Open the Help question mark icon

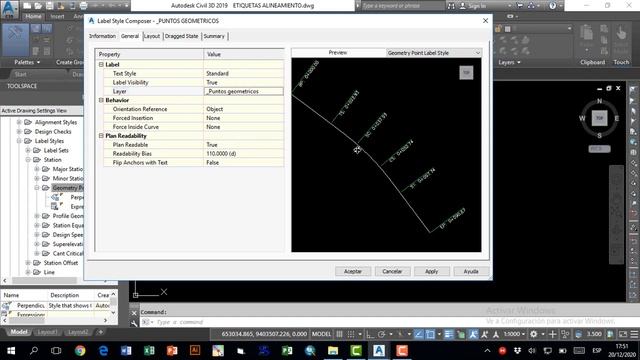click(552, 6)
